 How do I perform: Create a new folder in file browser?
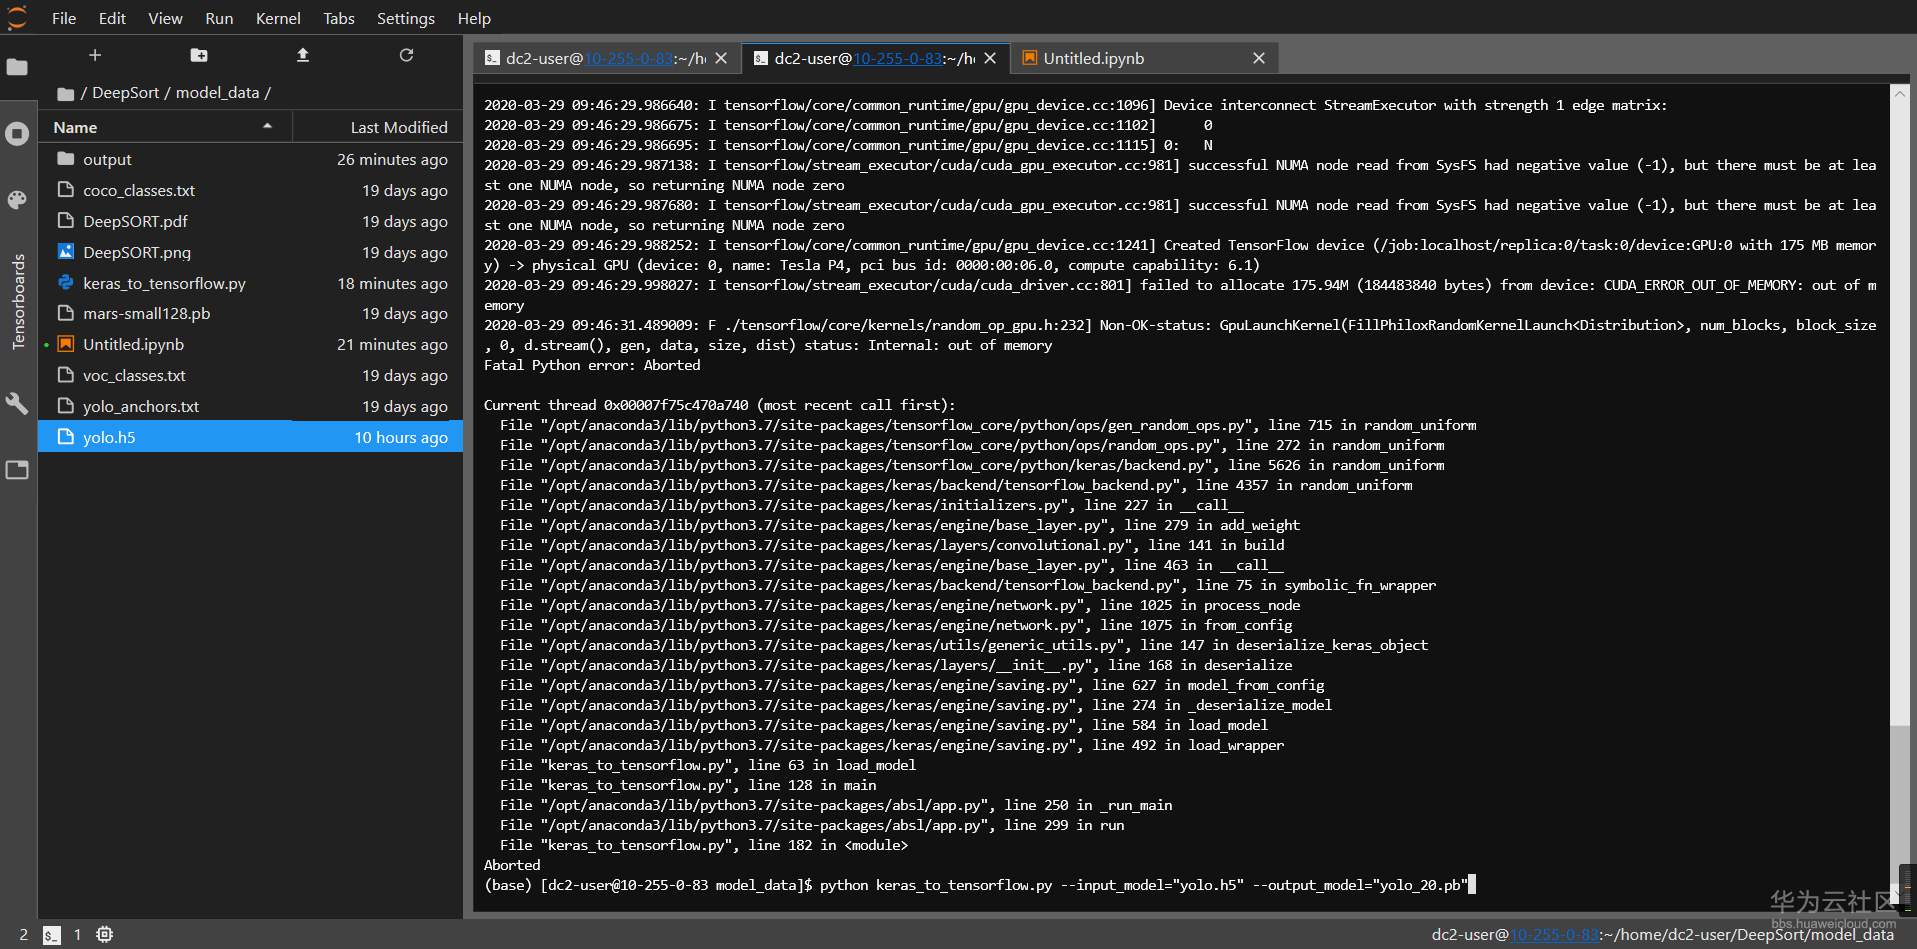[199, 55]
